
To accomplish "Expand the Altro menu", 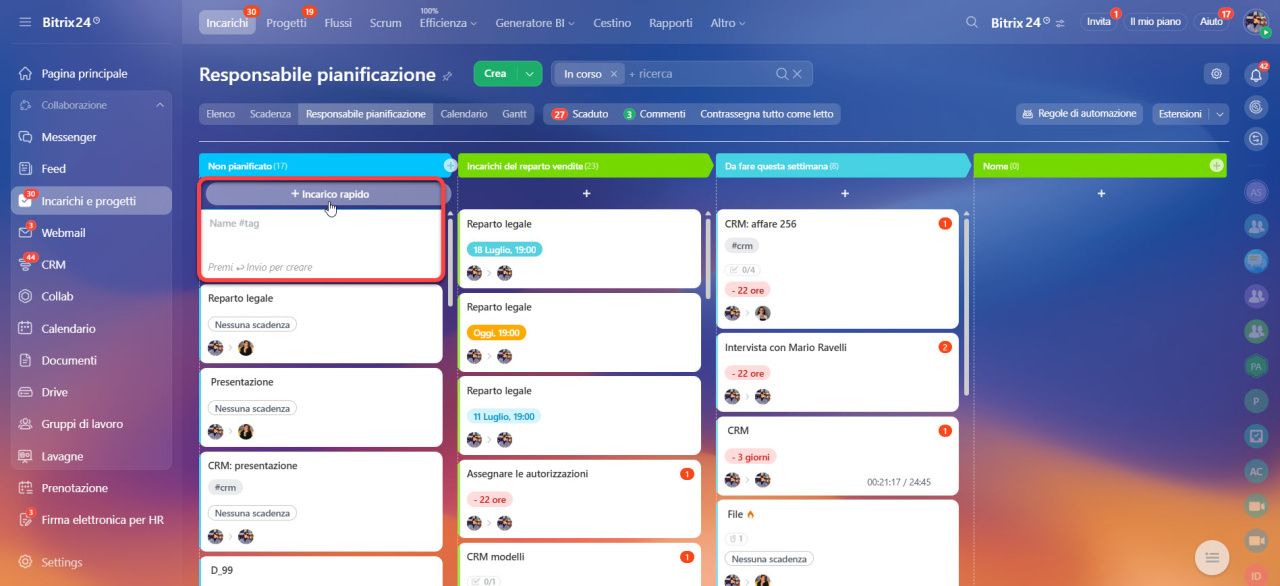I will [726, 22].
